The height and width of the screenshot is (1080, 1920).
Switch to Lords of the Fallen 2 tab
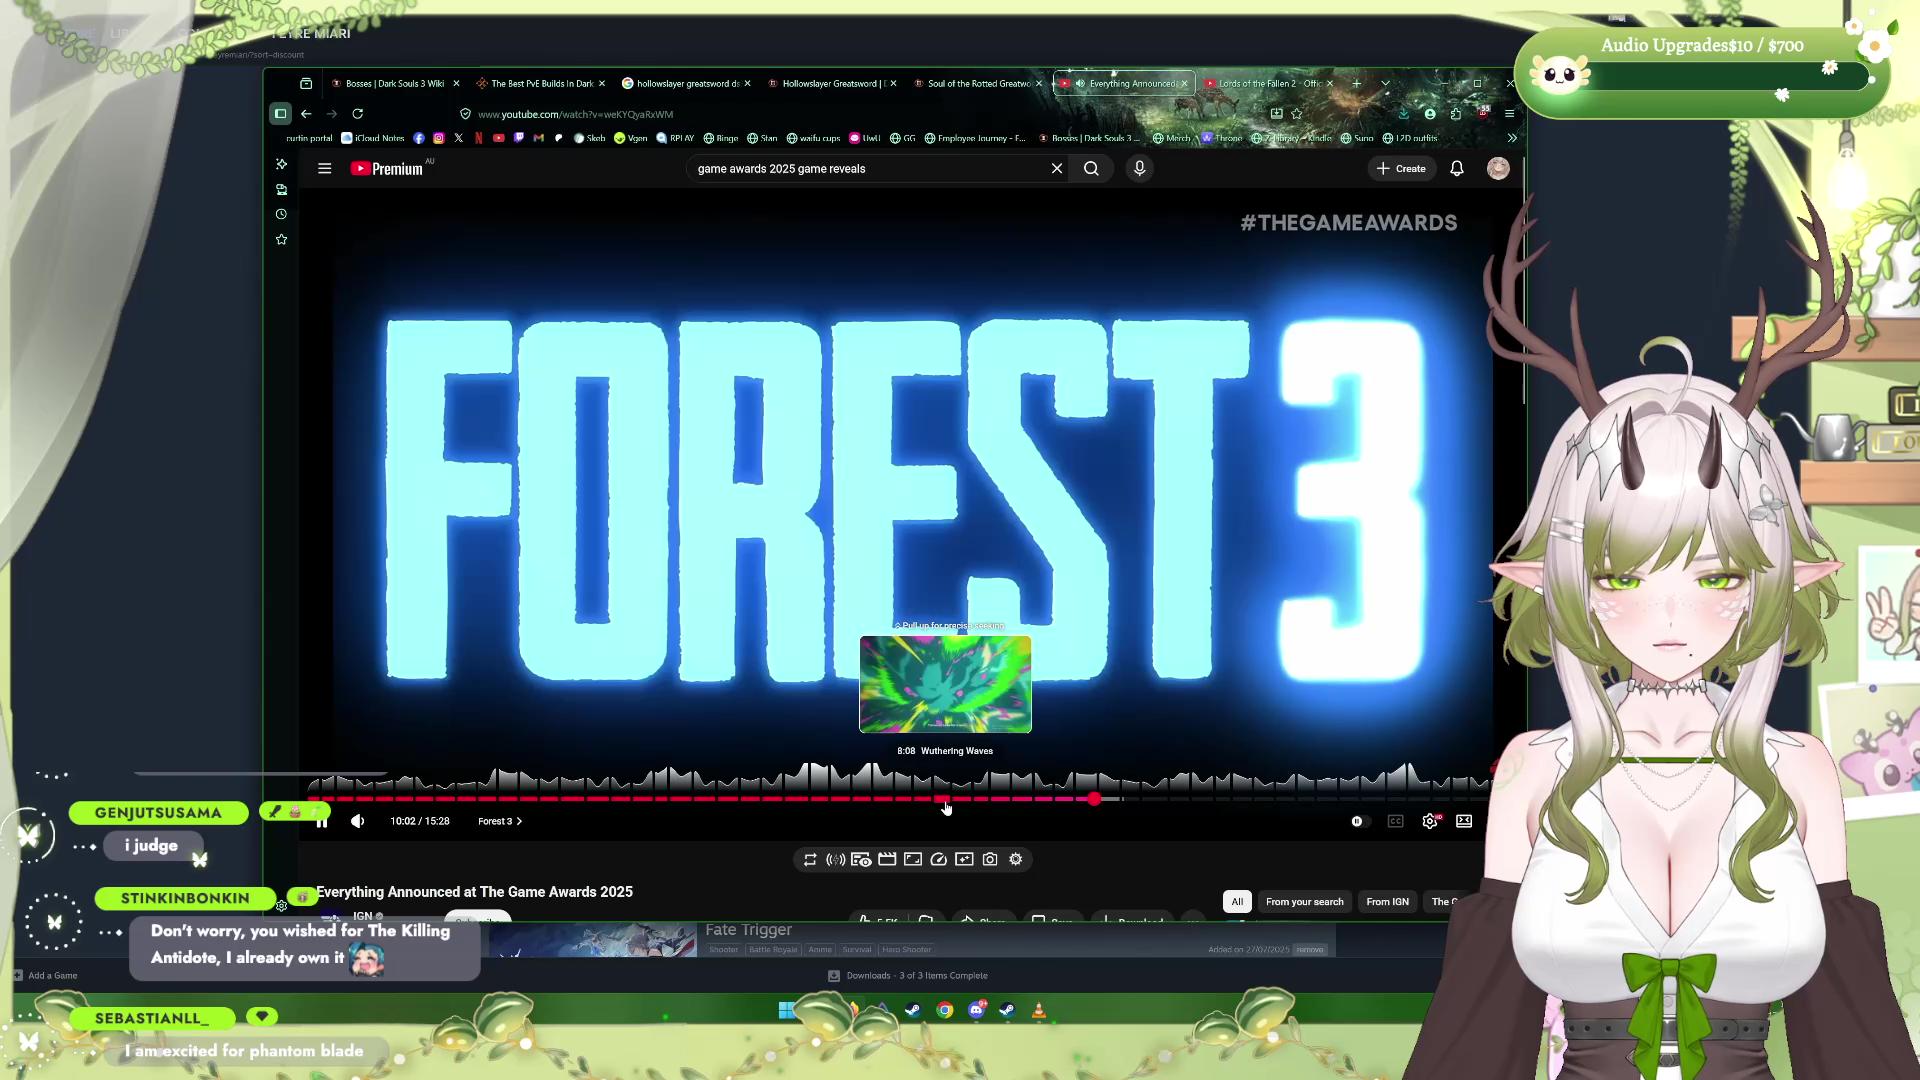point(1269,84)
